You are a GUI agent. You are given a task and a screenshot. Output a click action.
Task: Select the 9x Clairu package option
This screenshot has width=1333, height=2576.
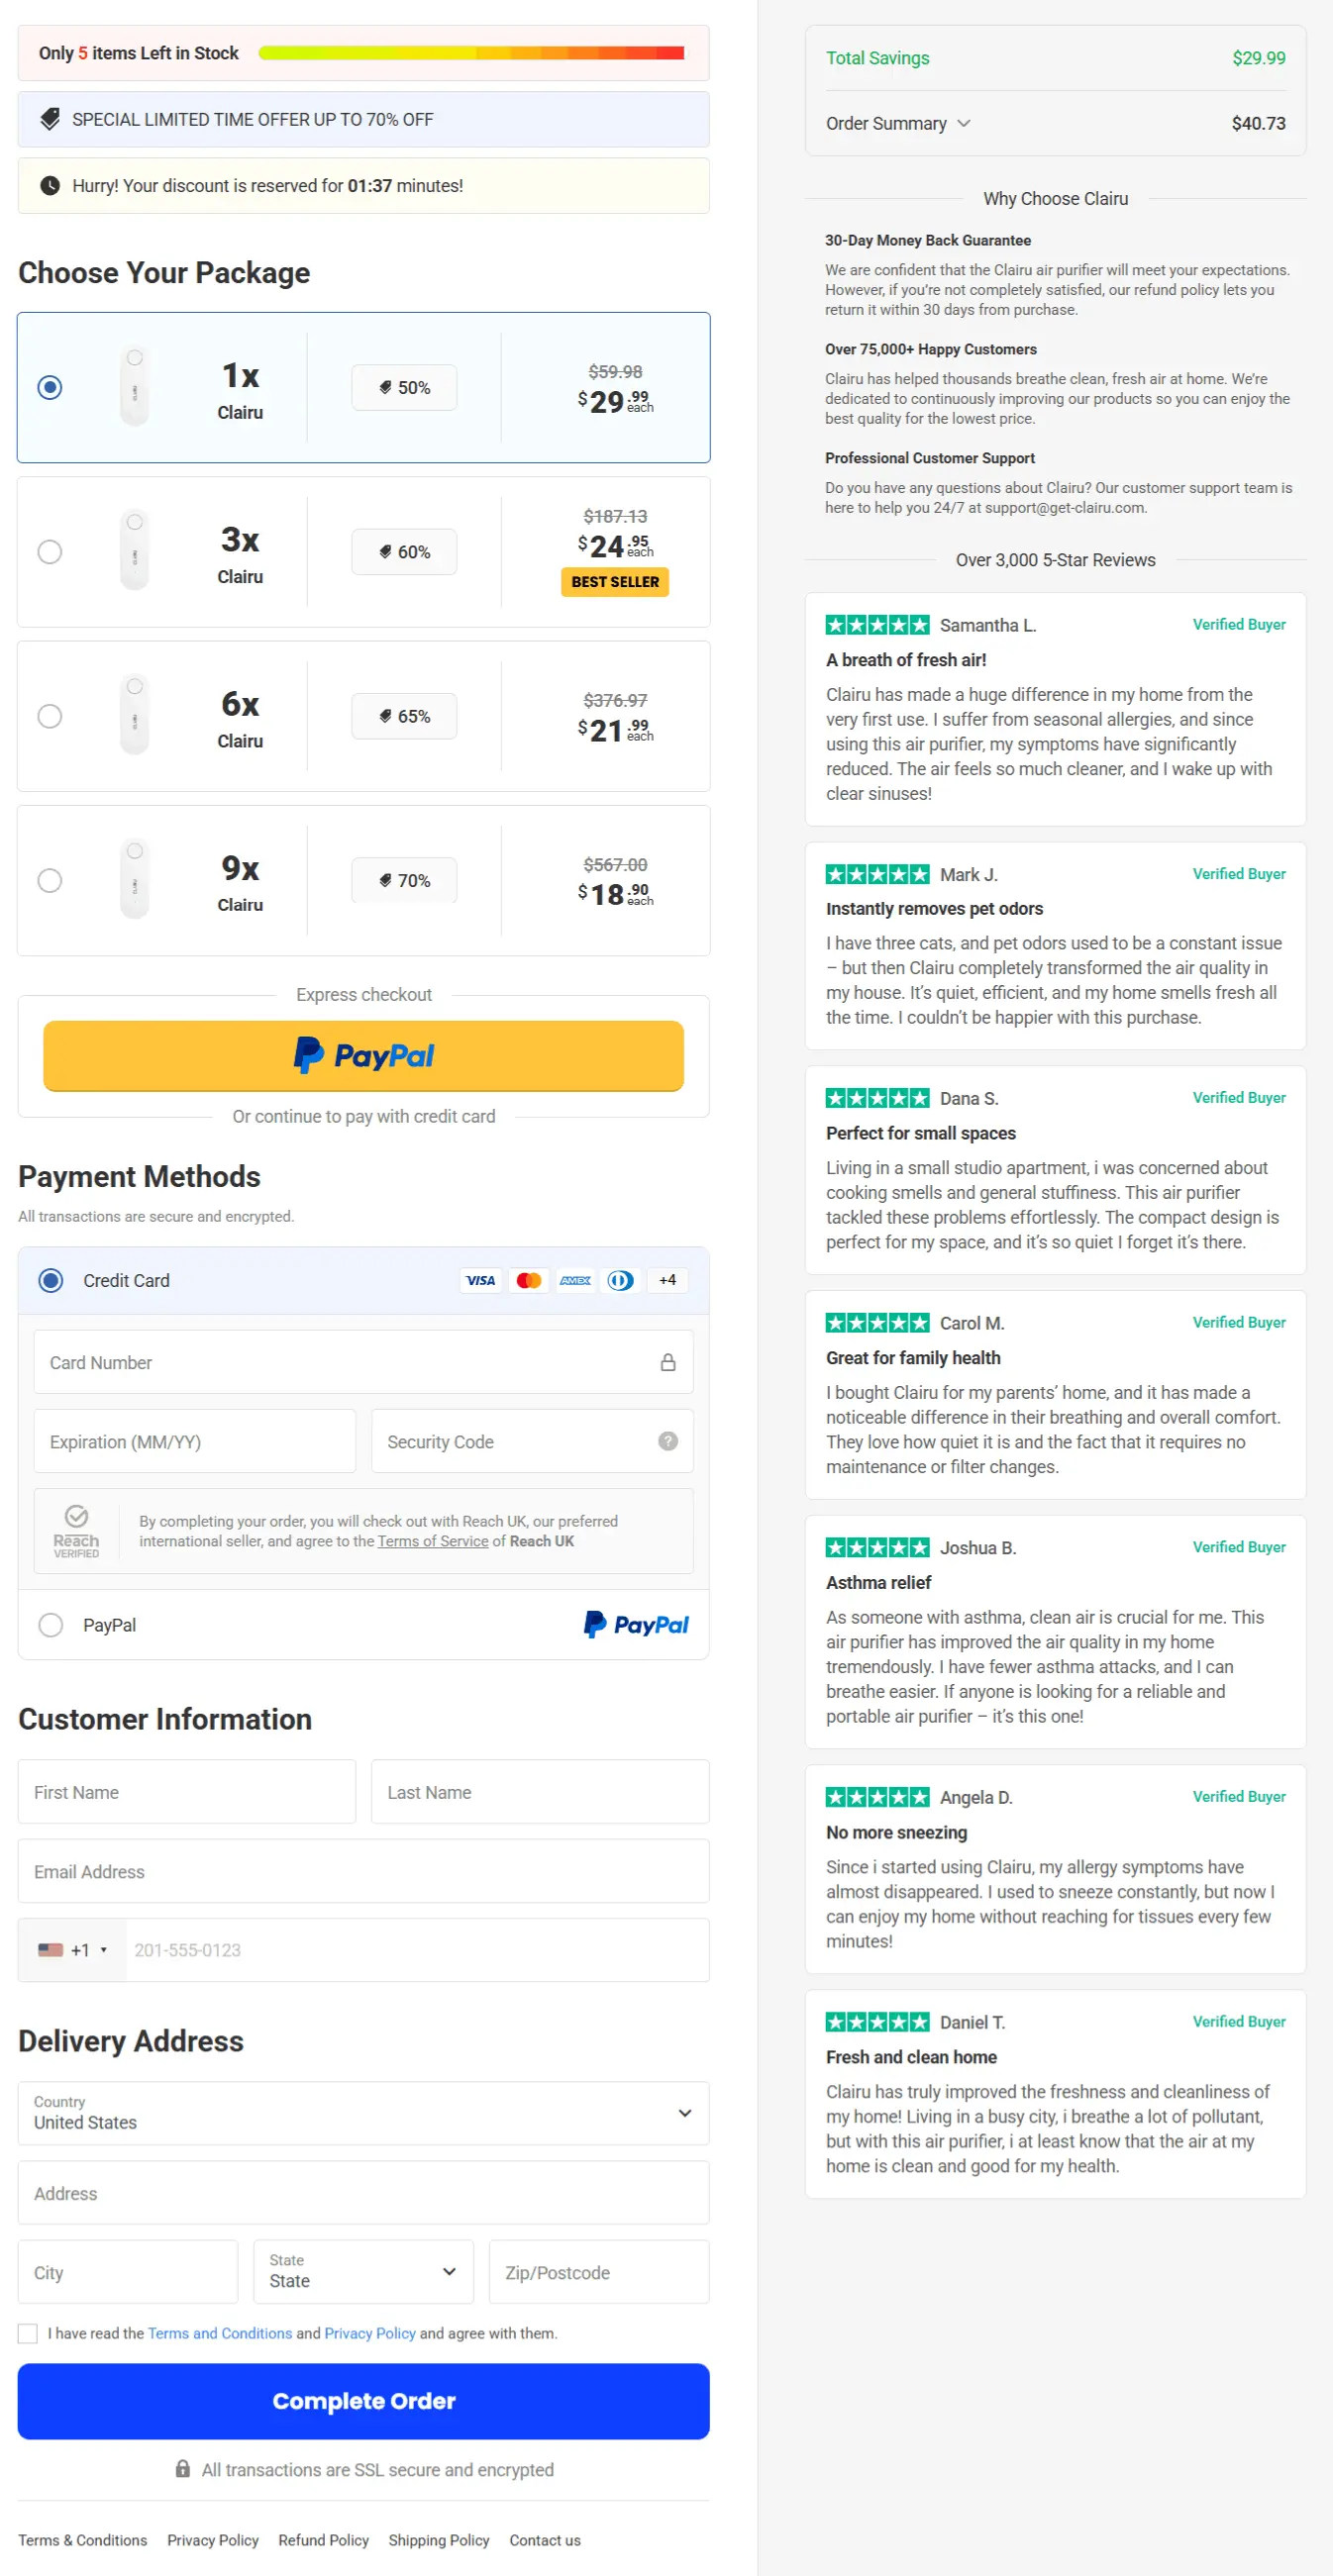[x=50, y=880]
